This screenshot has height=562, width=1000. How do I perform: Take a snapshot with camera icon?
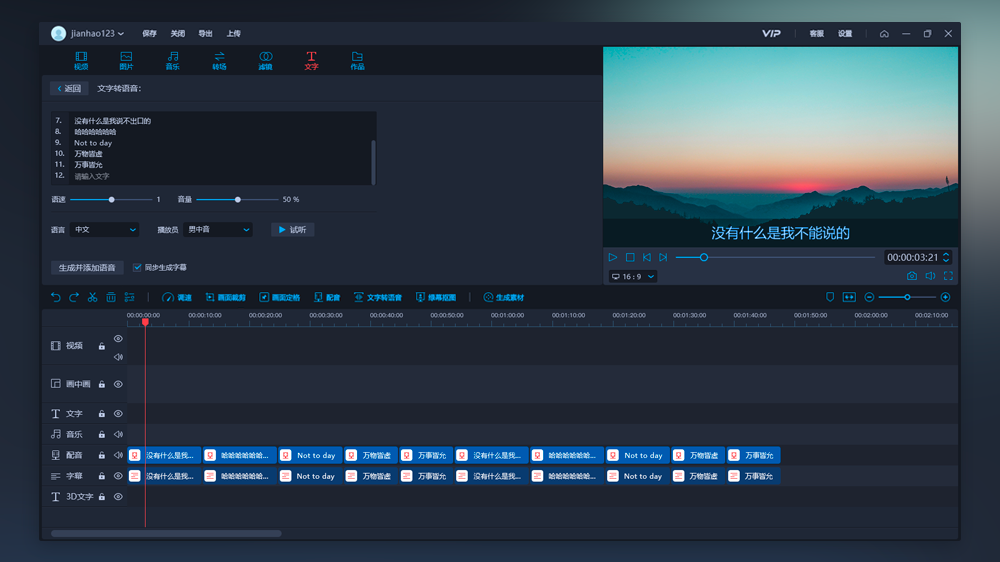[912, 276]
